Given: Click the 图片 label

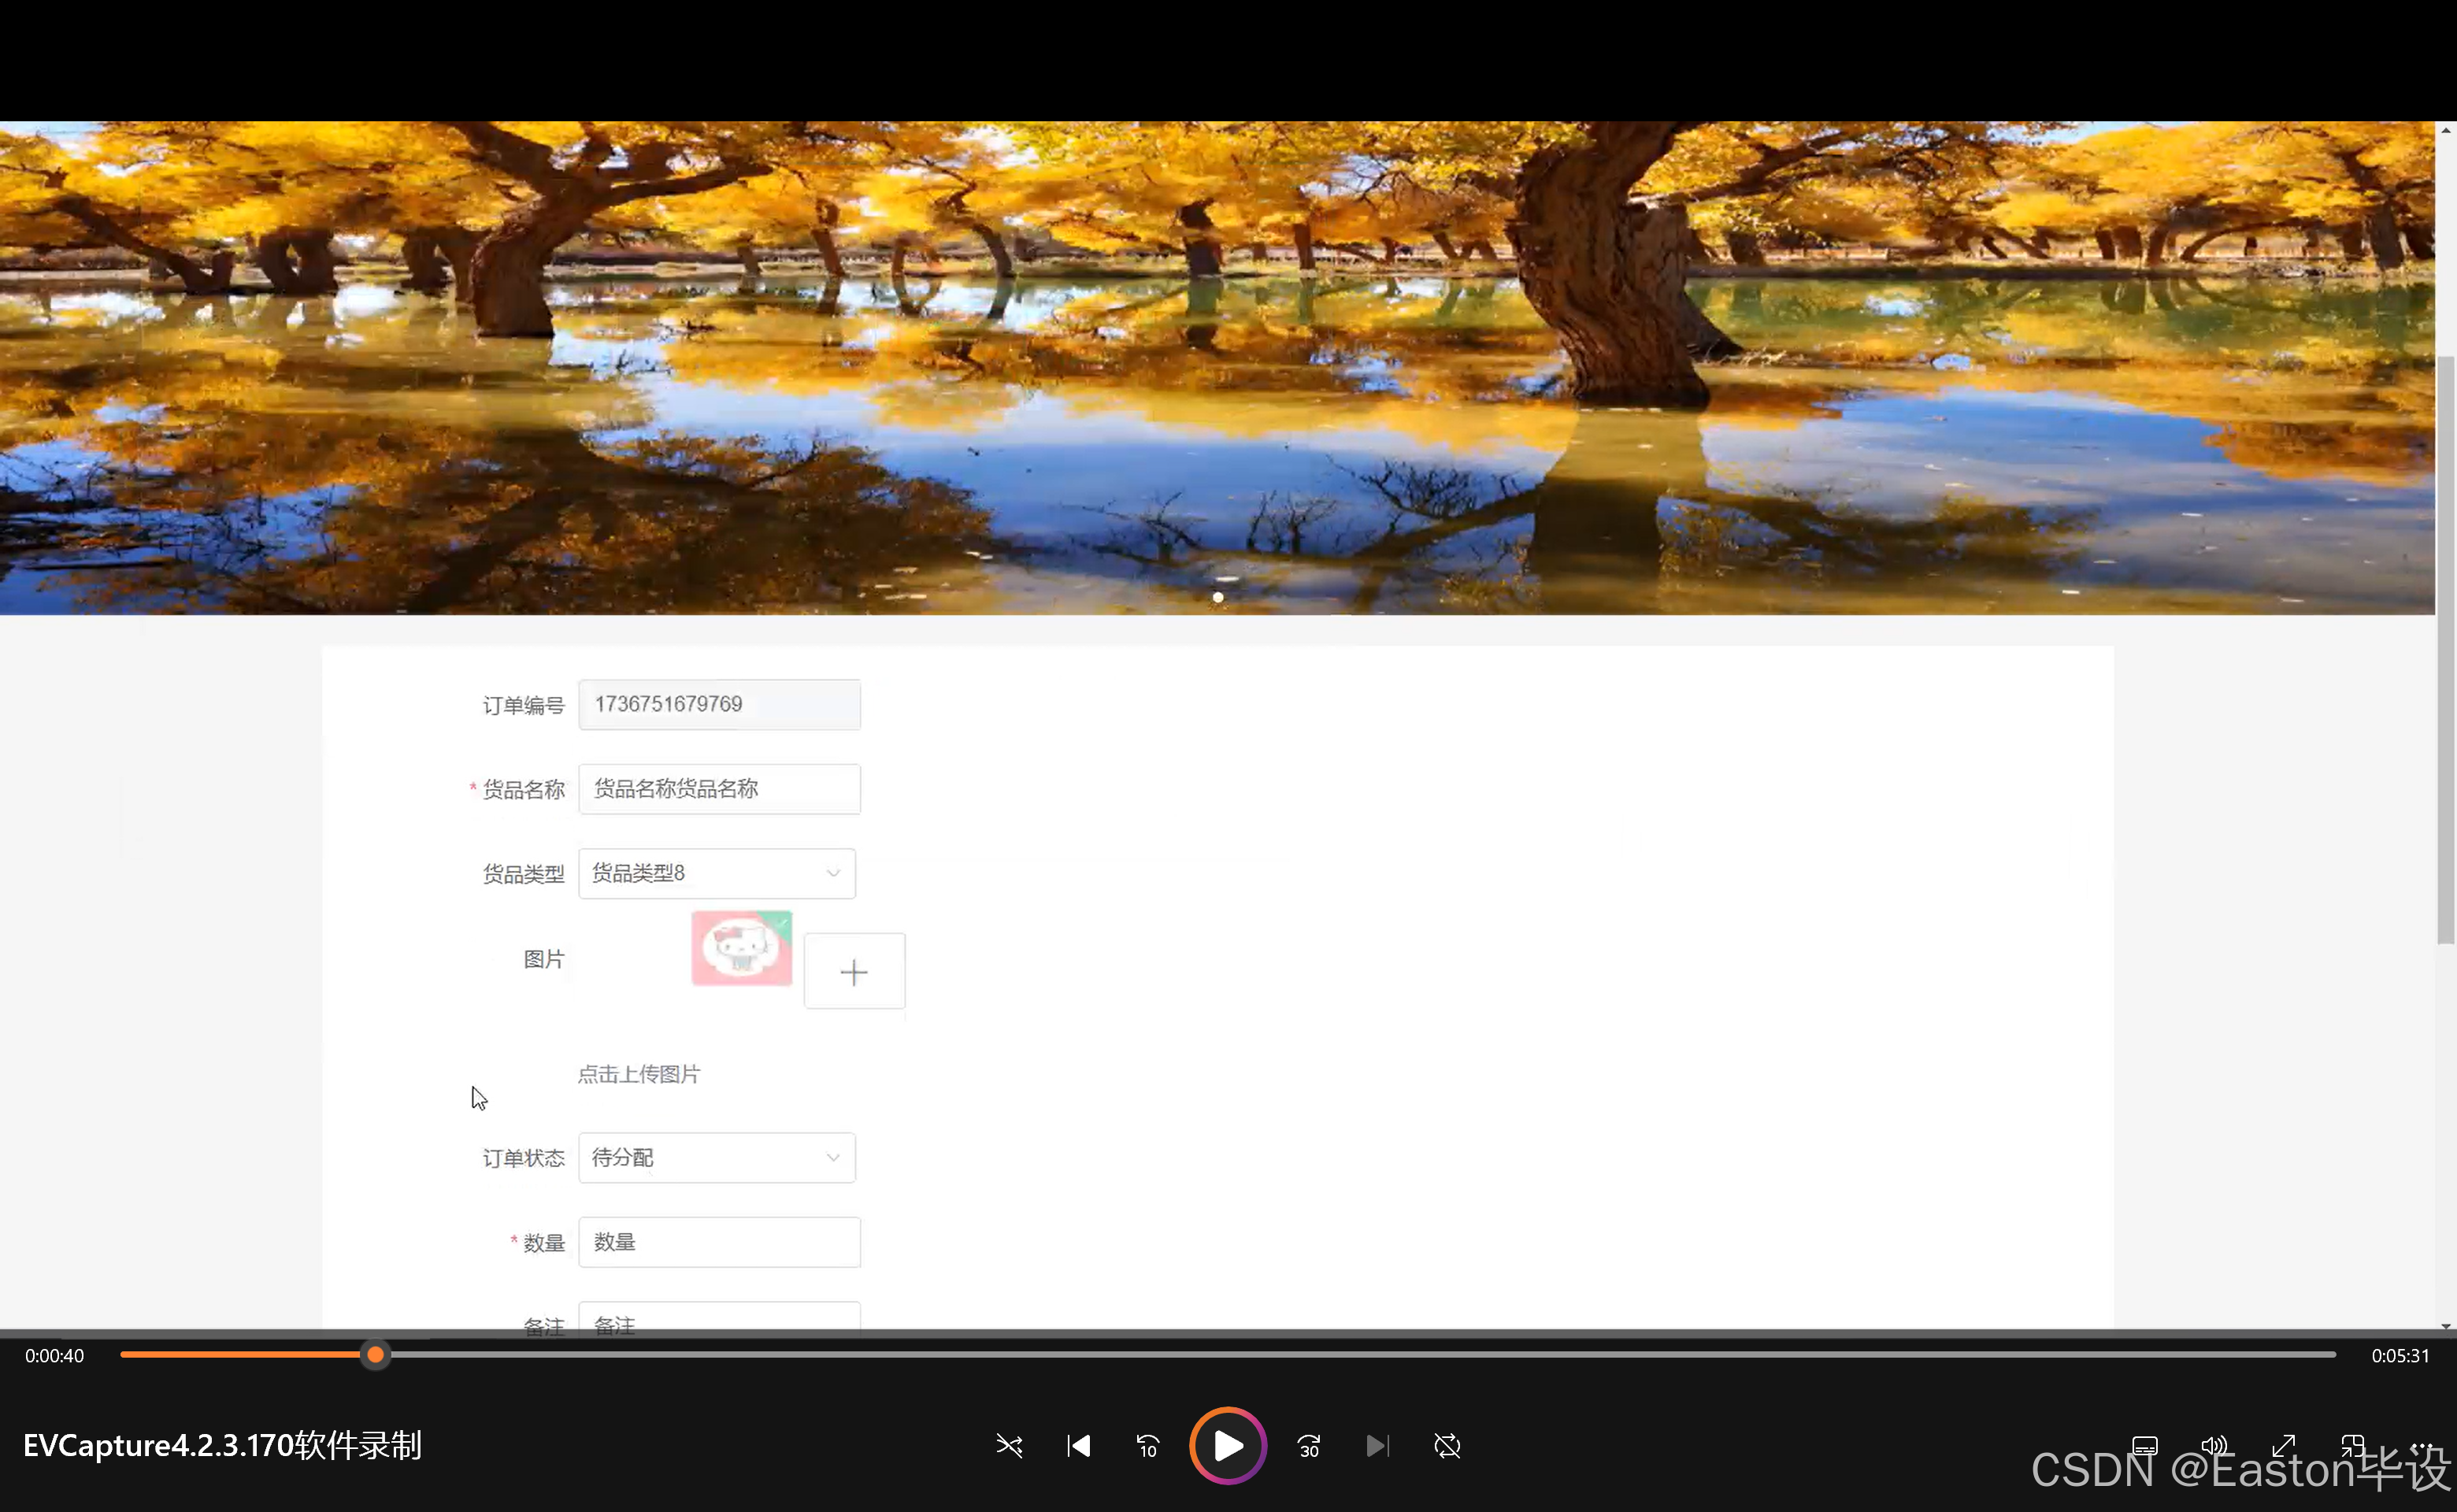Looking at the screenshot, I should 544,960.
